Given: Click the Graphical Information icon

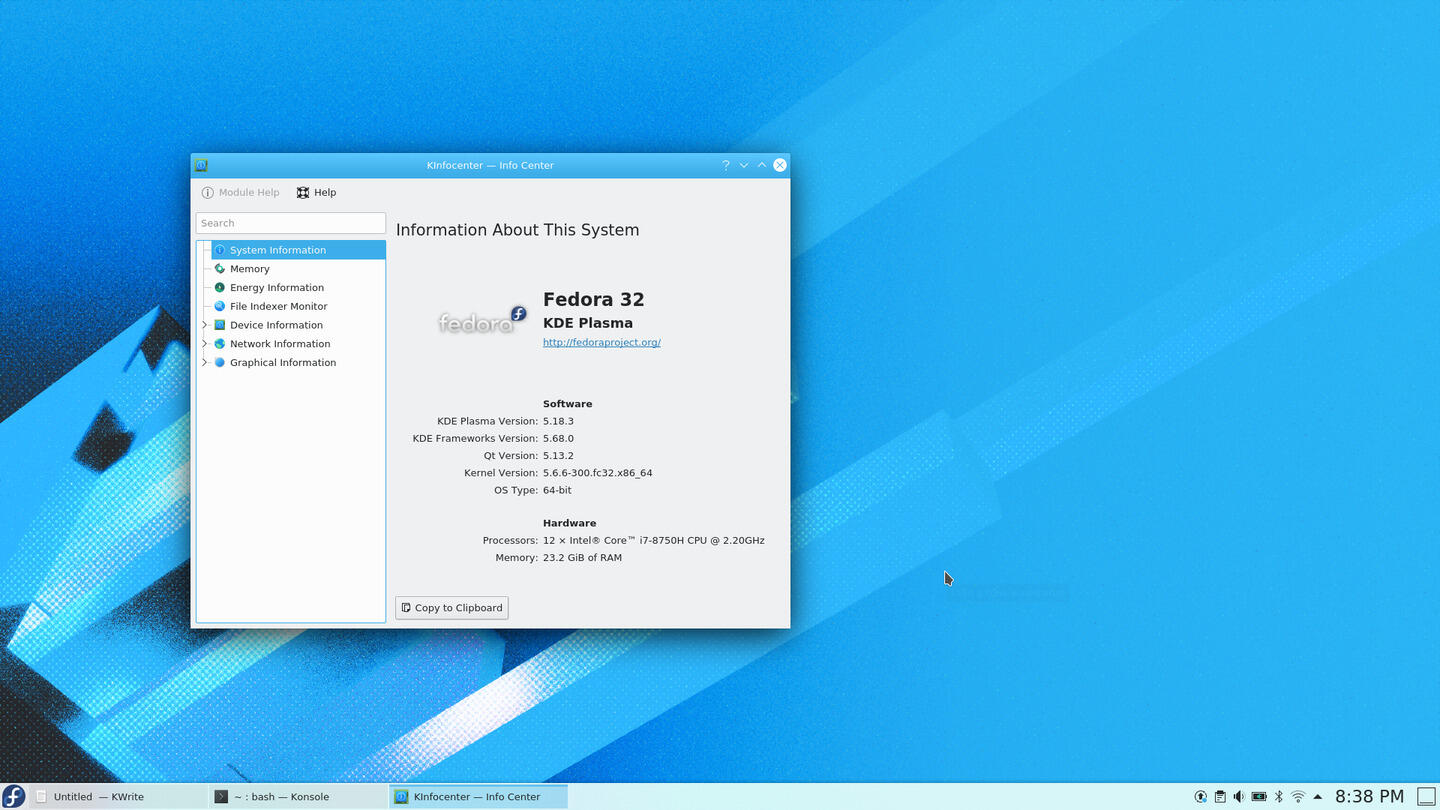Looking at the screenshot, I should (x=220, y=362).
